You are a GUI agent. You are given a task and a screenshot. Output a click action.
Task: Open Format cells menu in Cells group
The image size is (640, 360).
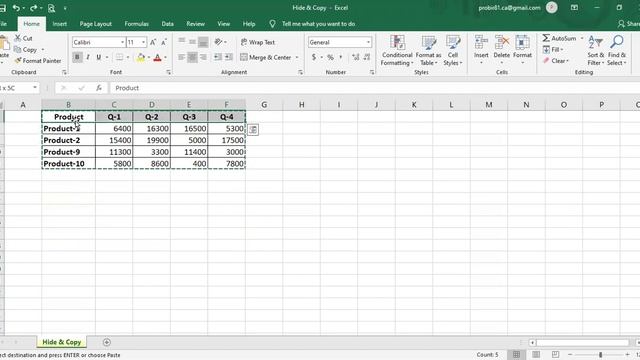pos(522,50)
